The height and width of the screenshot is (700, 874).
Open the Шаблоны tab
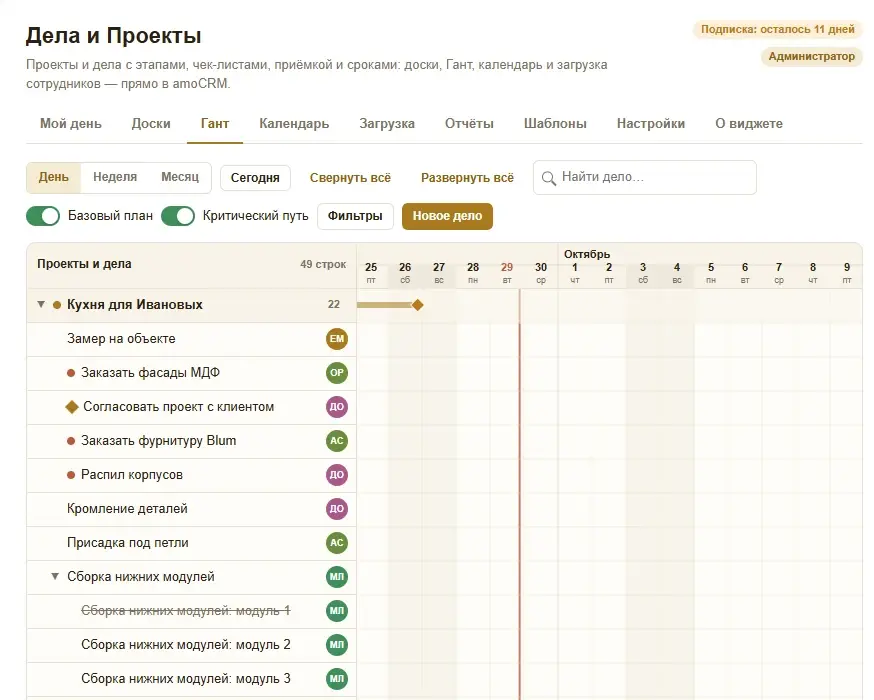tap(555, 124)
